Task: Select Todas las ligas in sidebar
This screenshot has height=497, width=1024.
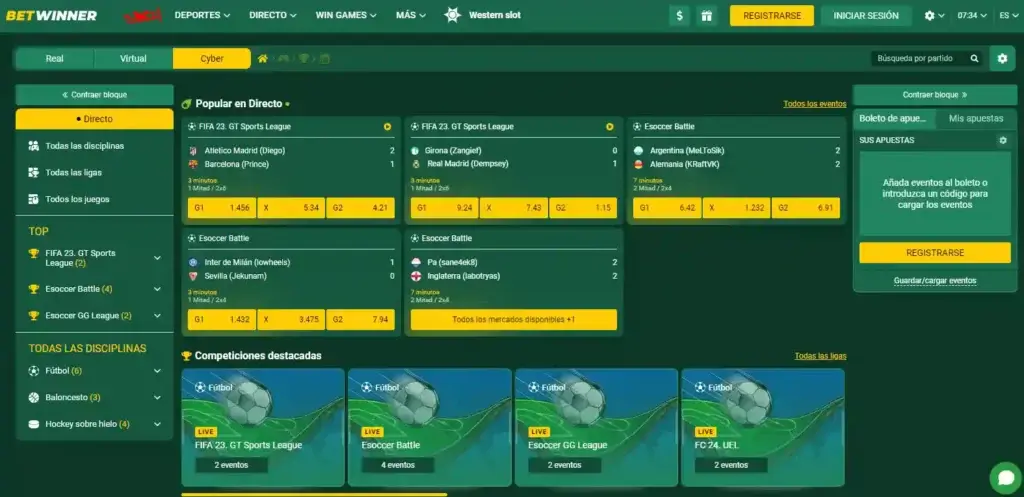Action: coord(73,172)
